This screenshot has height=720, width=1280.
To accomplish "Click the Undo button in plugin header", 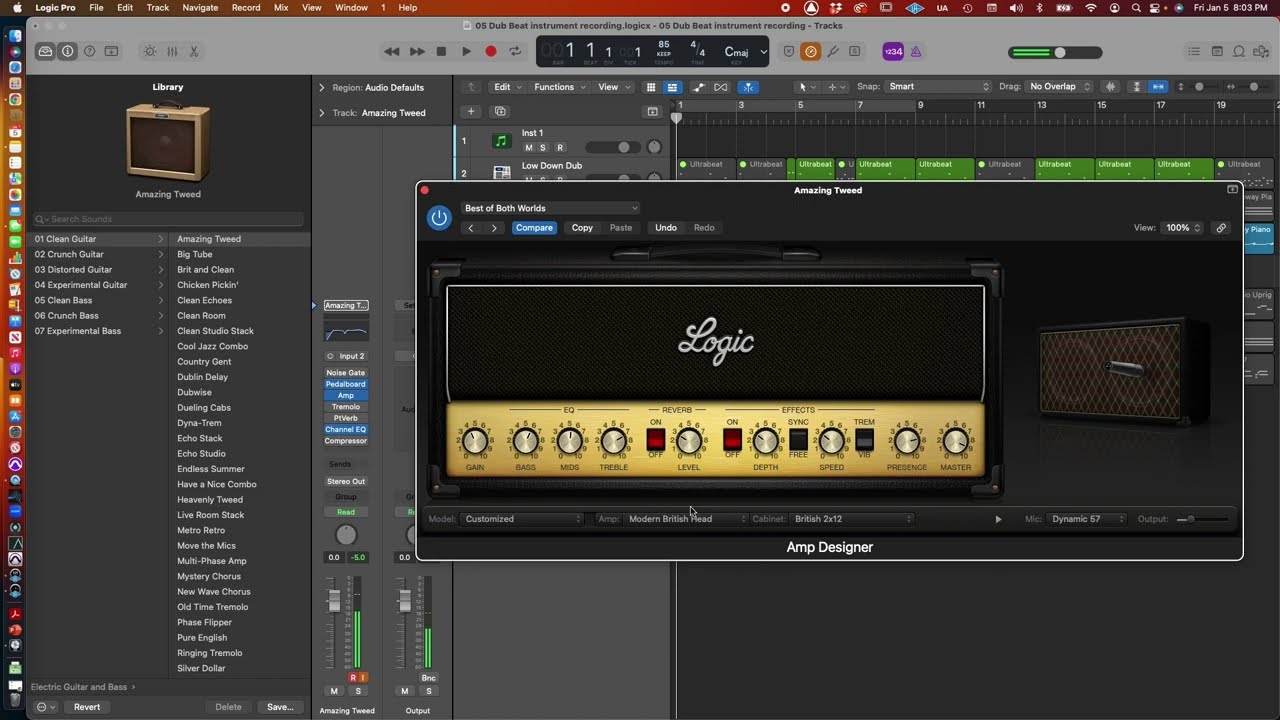I will pyautogui.click(x=666, y=228).
